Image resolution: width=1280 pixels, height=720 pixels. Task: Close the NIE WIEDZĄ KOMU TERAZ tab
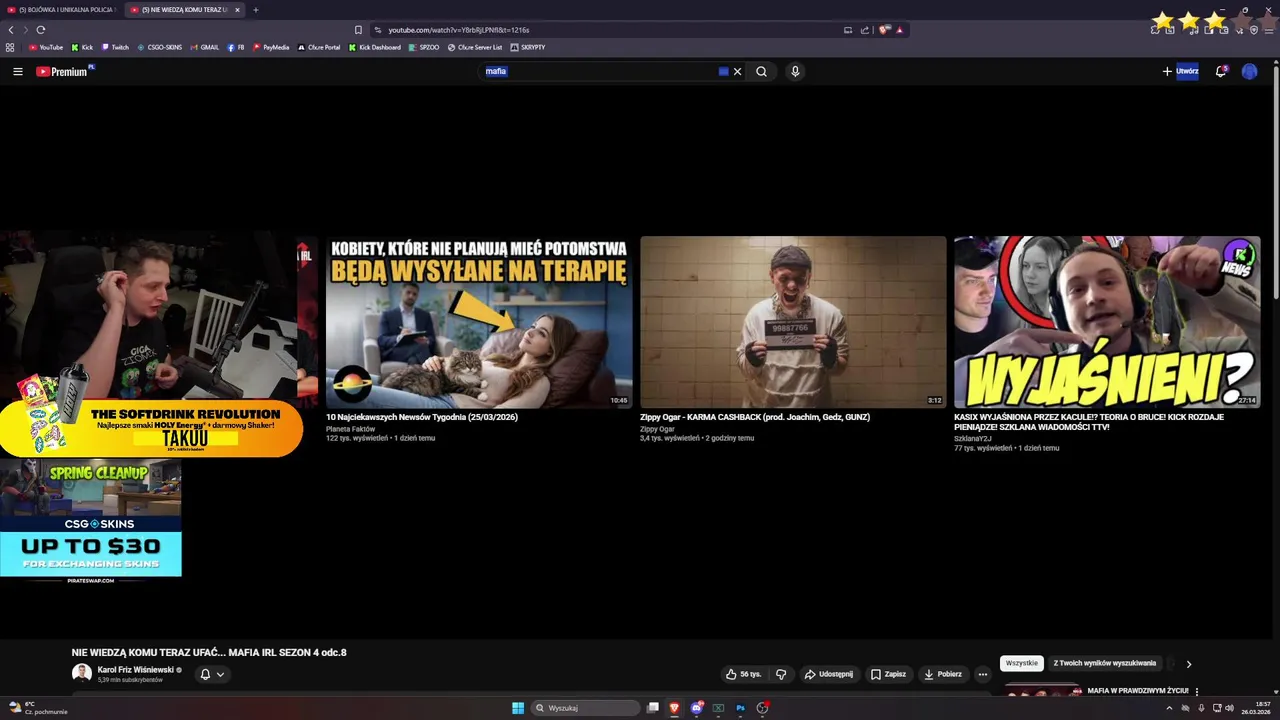click(x=237, y=10)
